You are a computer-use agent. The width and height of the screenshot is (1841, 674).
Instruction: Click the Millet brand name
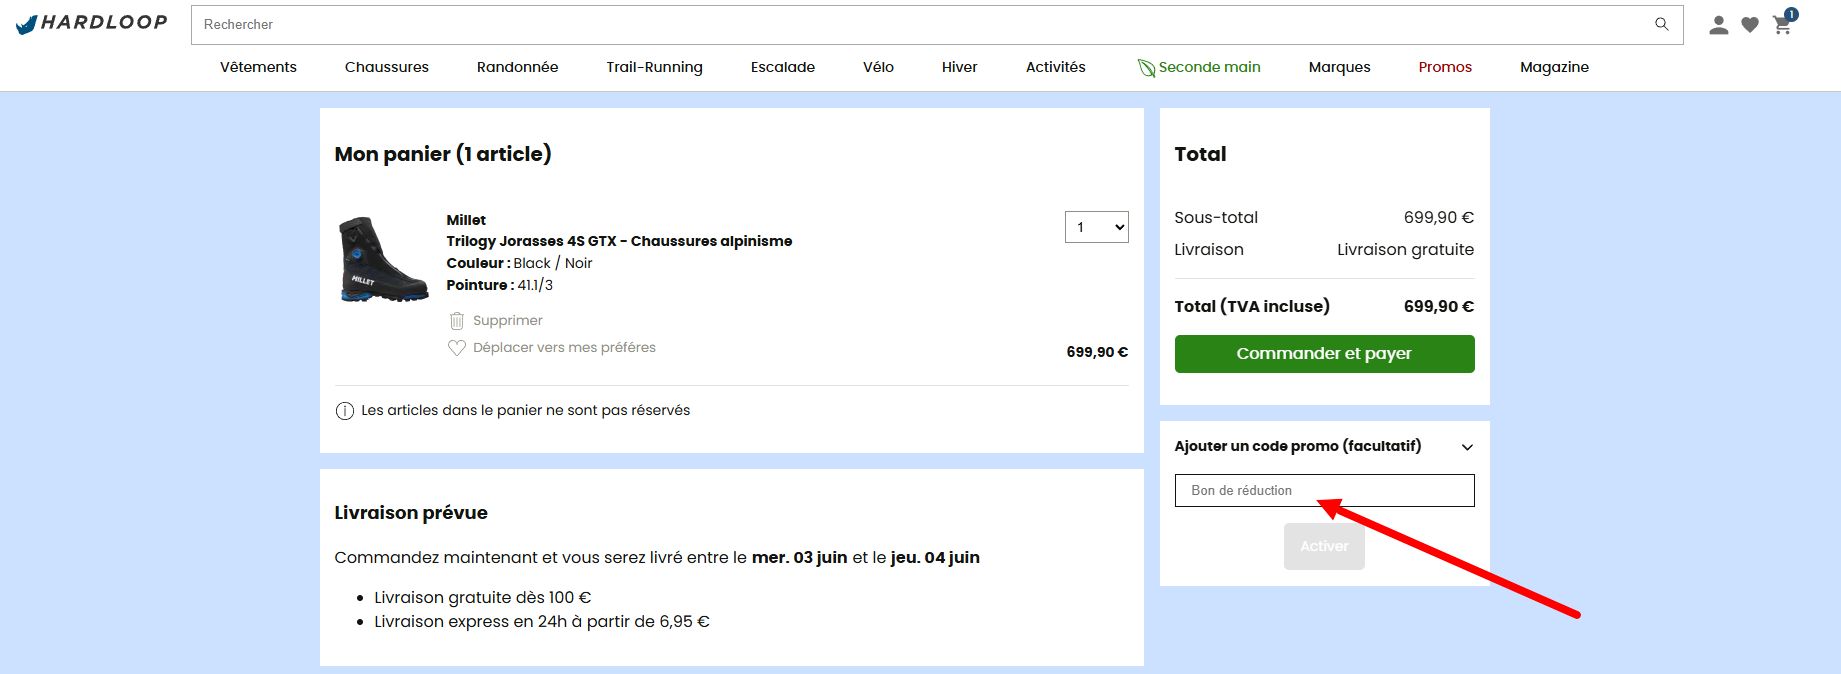point(466,220)
